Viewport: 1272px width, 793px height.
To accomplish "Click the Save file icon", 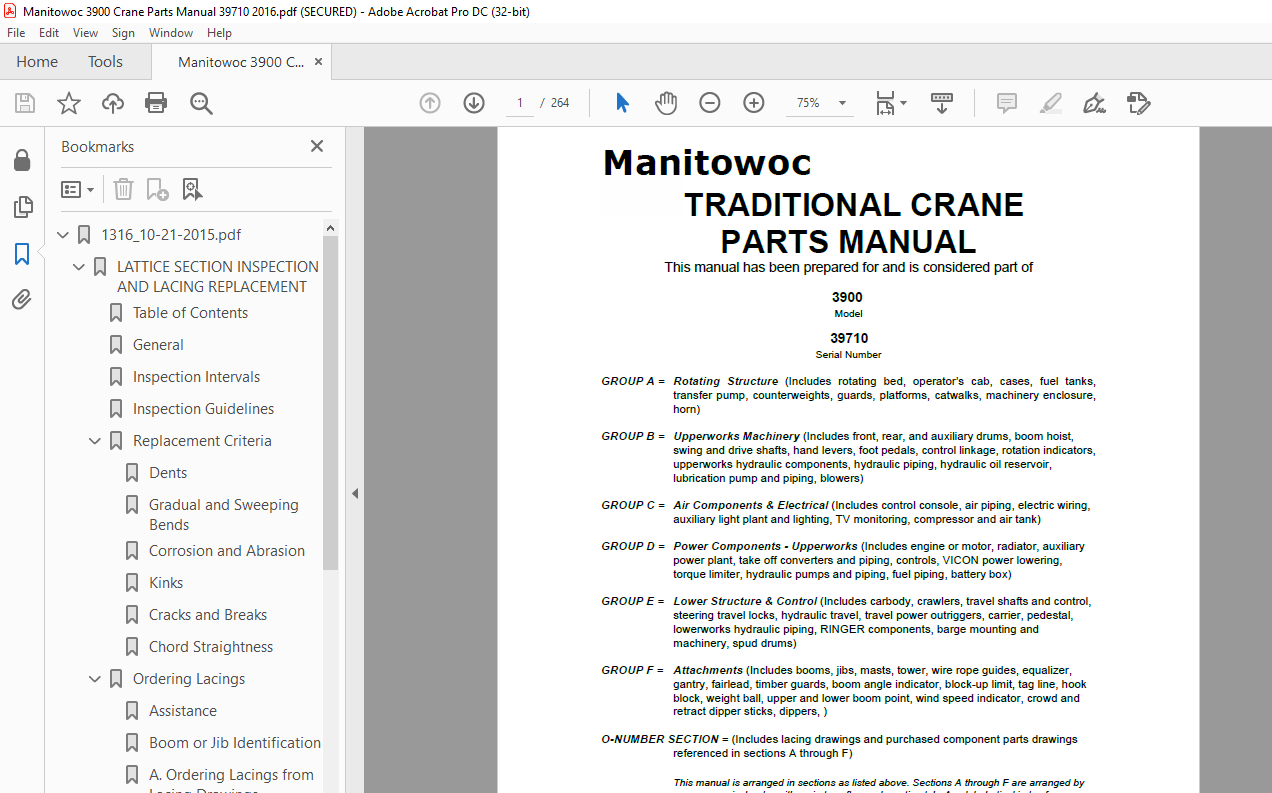I will pos(24,103).
